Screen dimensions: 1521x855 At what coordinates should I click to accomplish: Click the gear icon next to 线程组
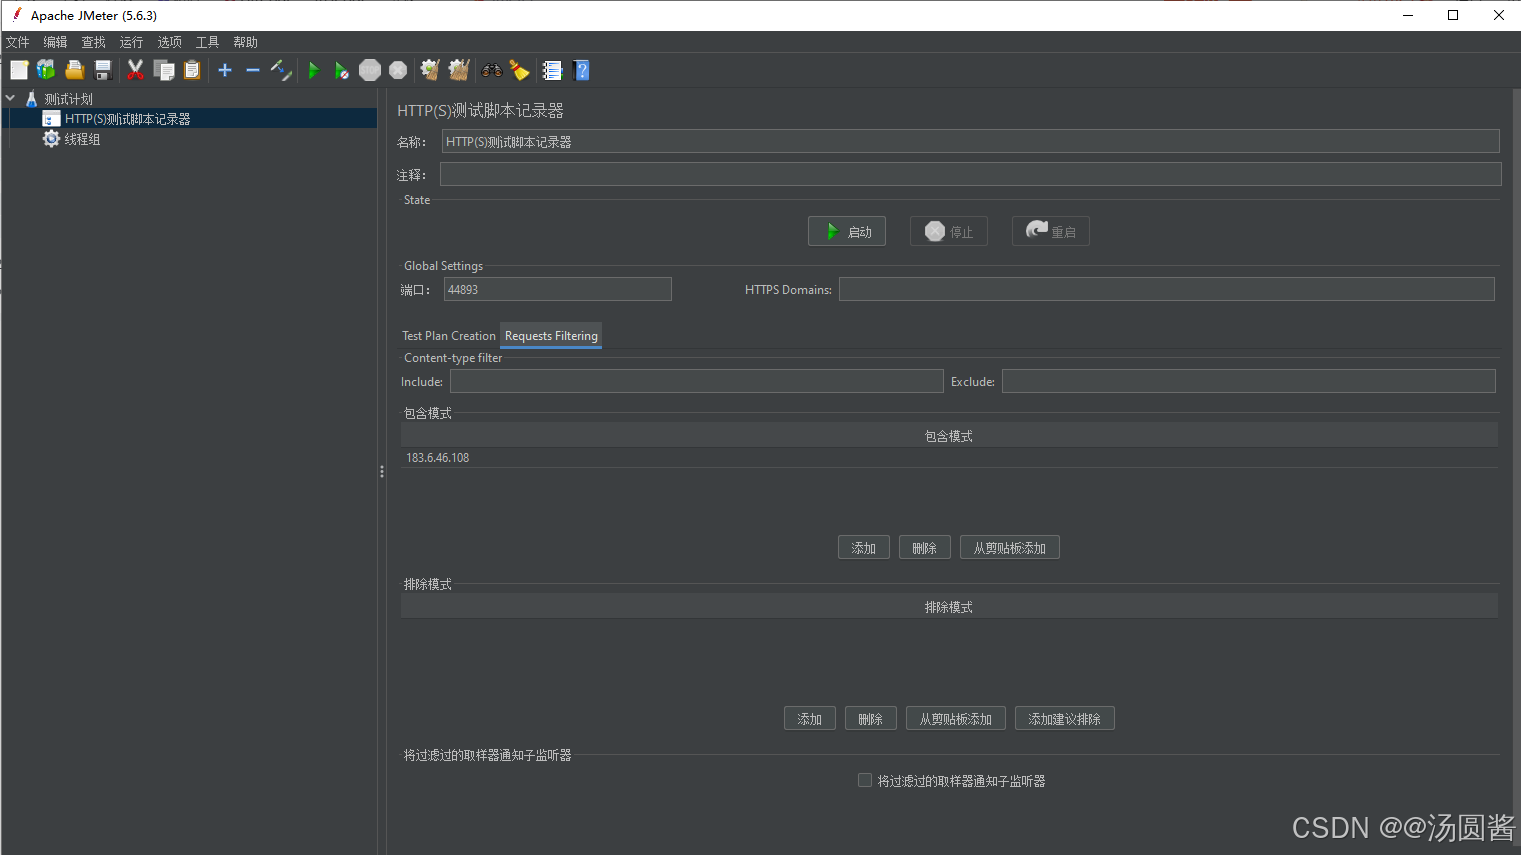click(51, 139)
